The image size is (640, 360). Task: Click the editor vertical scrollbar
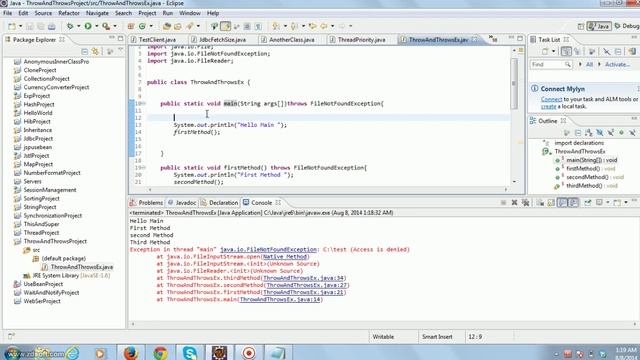(x=514, y=83)
